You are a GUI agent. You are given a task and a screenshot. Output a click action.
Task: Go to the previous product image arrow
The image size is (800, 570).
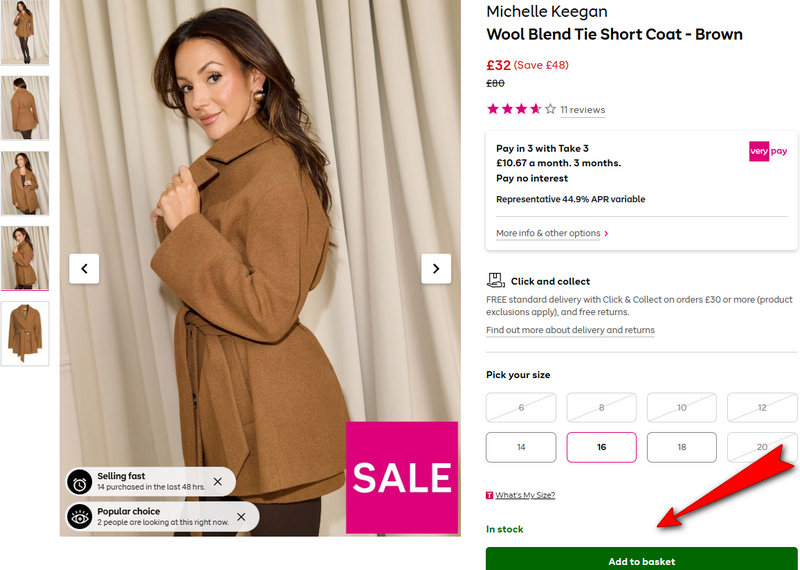pyautogui.click(x=84, y=268)
